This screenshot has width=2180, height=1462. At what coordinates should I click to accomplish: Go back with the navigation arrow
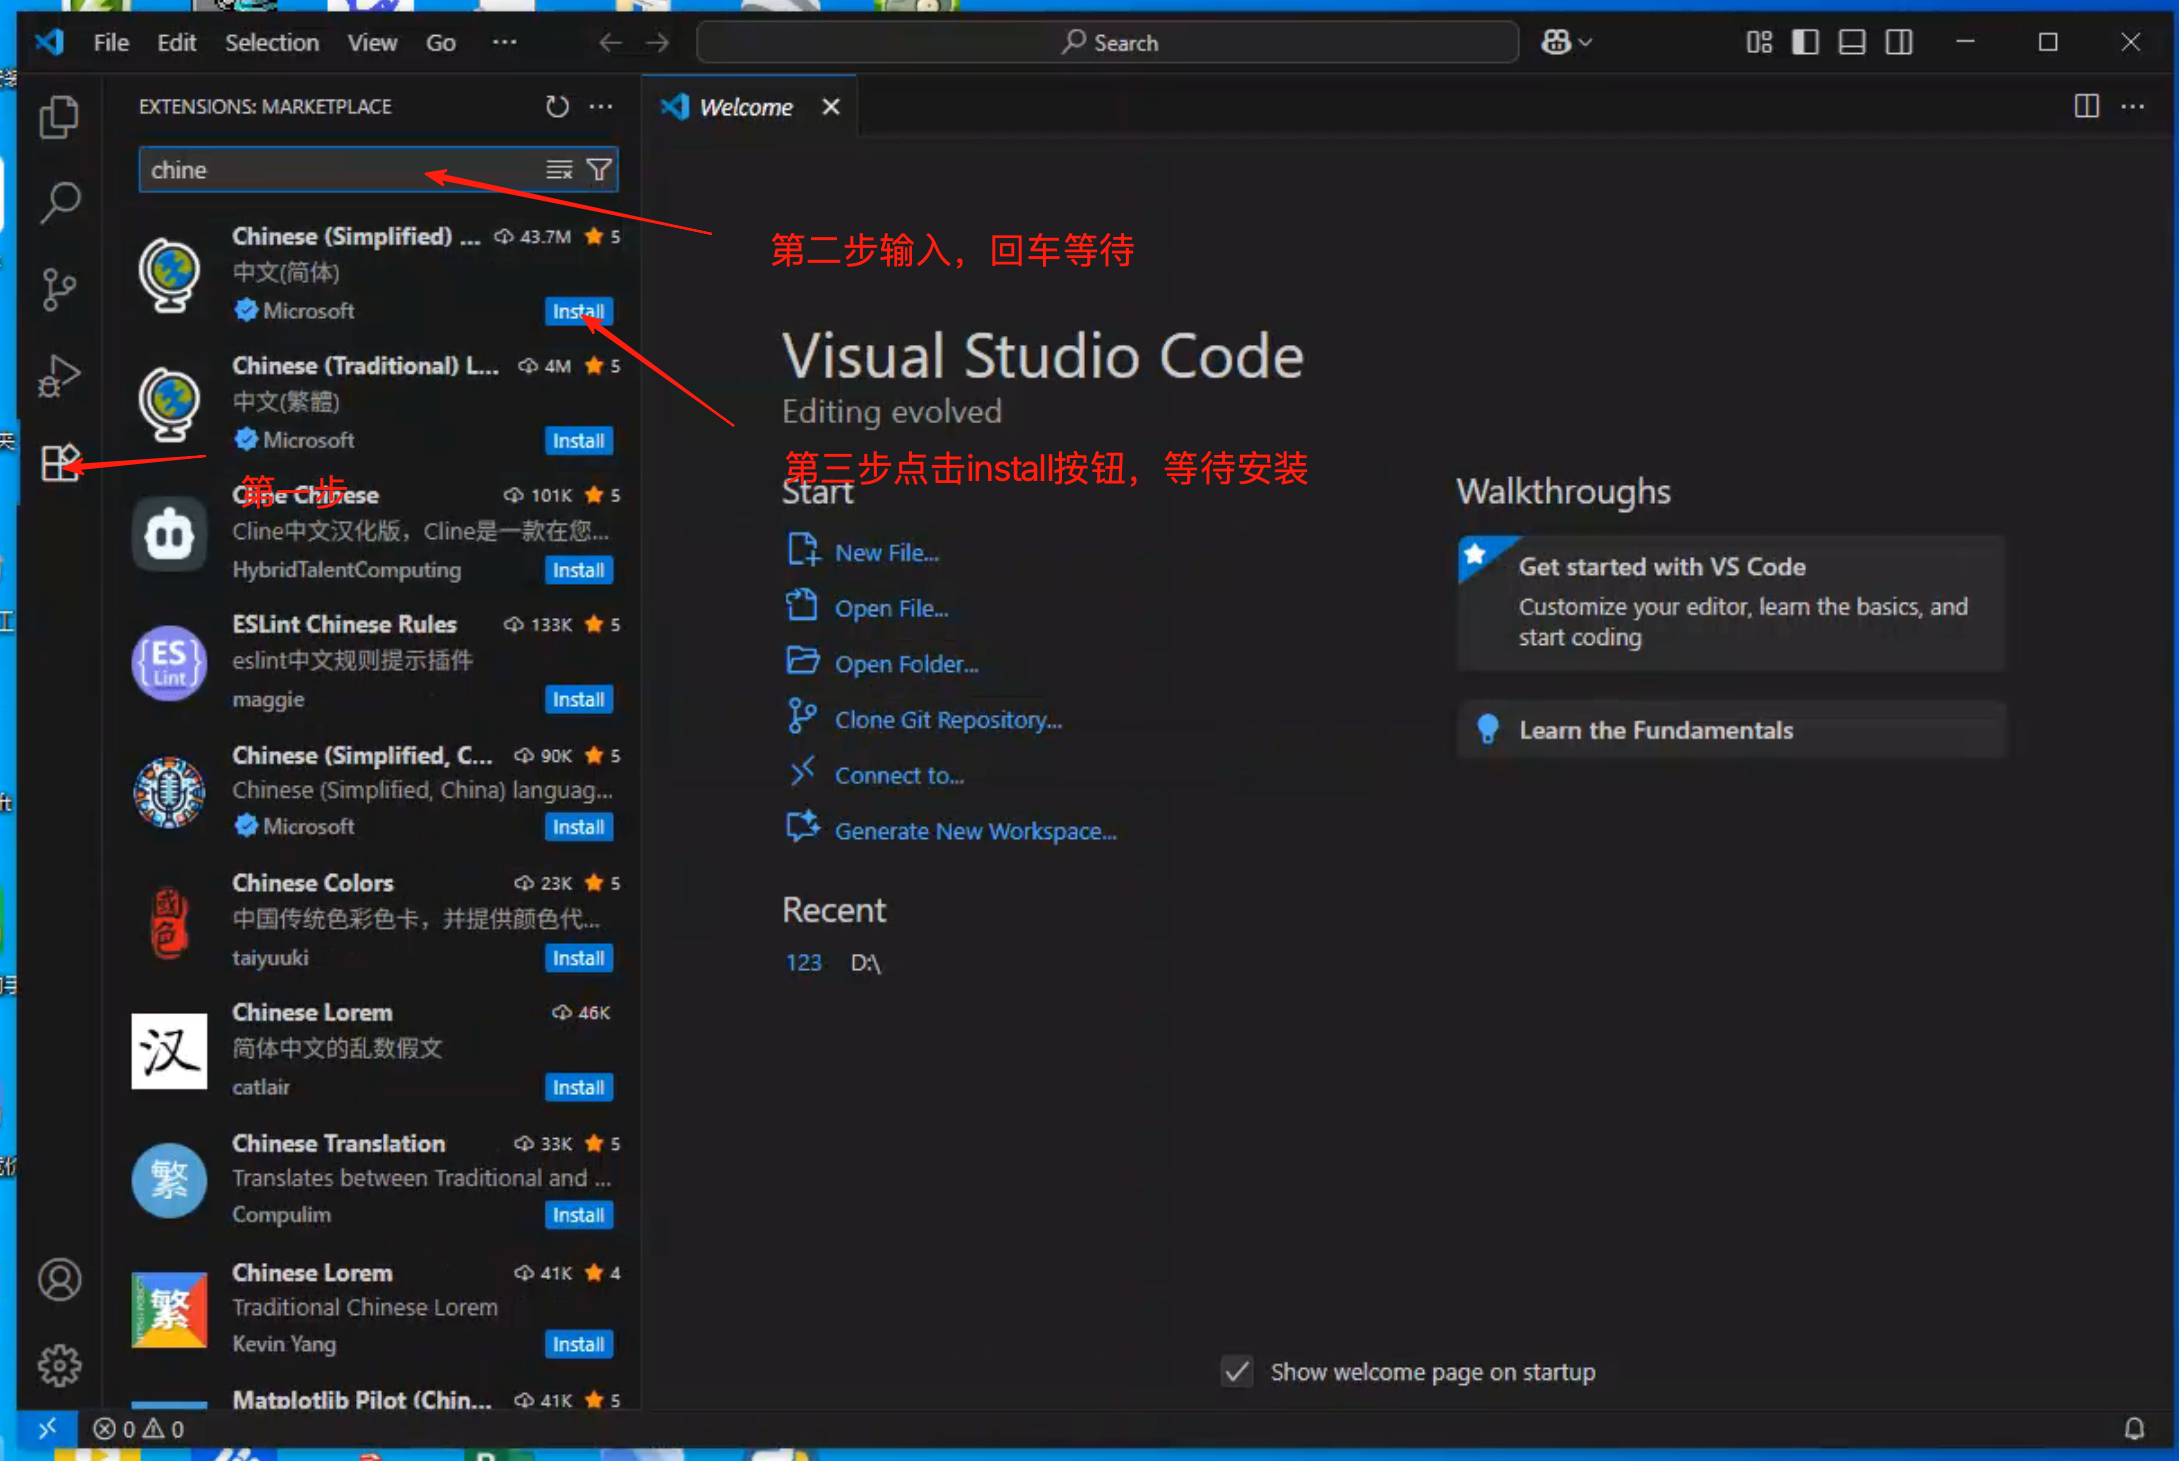610,42
